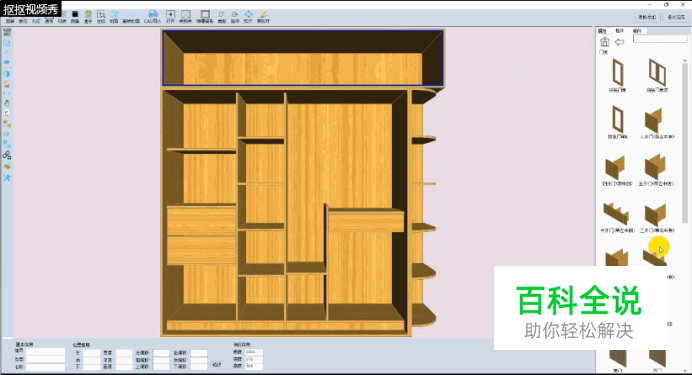Click the top dimension field in current-size group
The width and height of the screenshot is (692, 375).
(x=253, y=352)
